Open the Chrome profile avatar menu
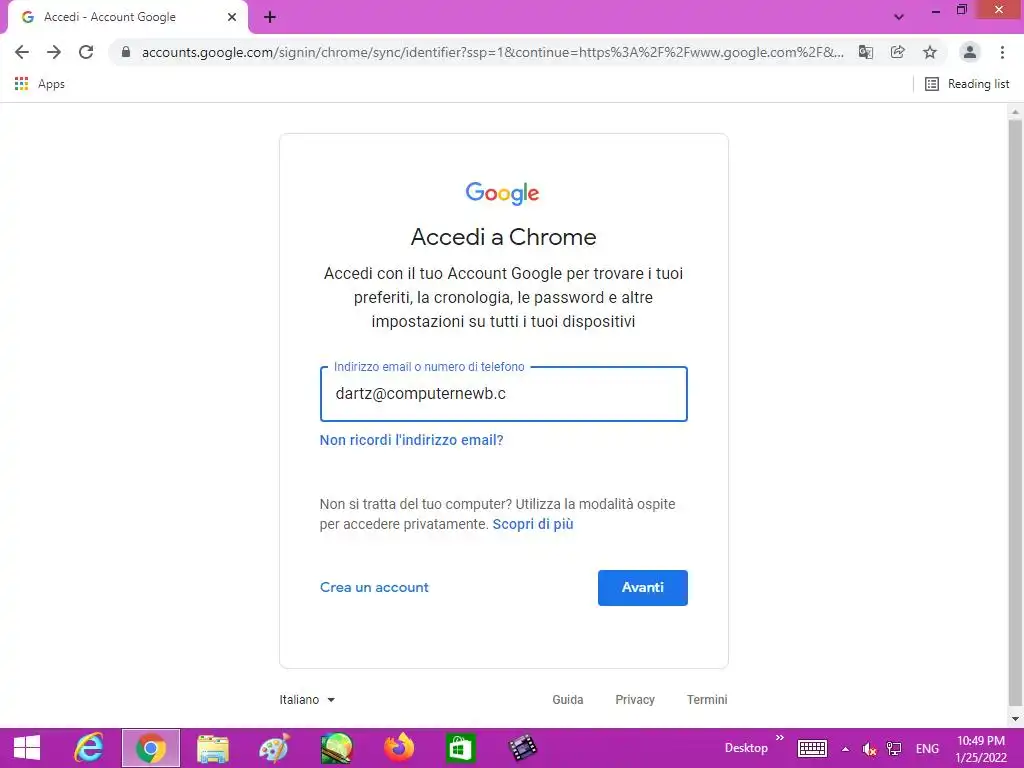This screenshot has width=1024, height=768. pos(970,52)
